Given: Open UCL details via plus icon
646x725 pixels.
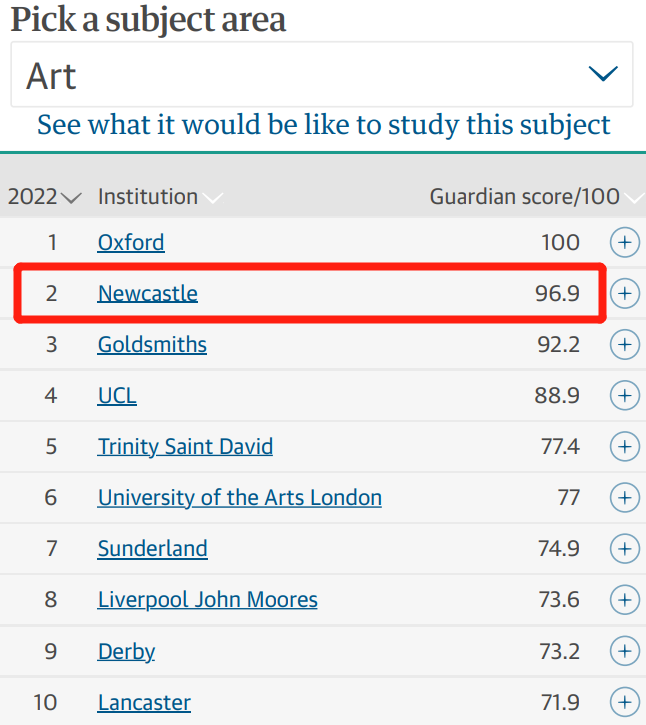Looking at the screenshot, I should 625,395.
